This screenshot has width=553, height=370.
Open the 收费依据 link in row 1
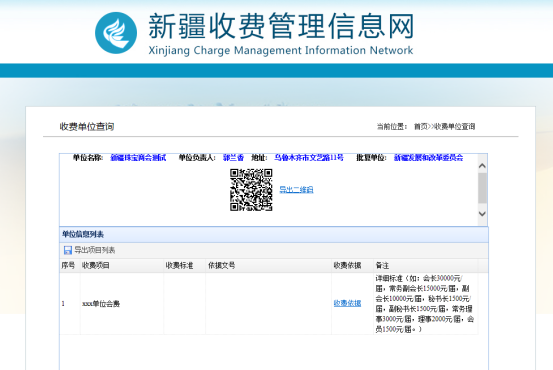coord(347,303)
